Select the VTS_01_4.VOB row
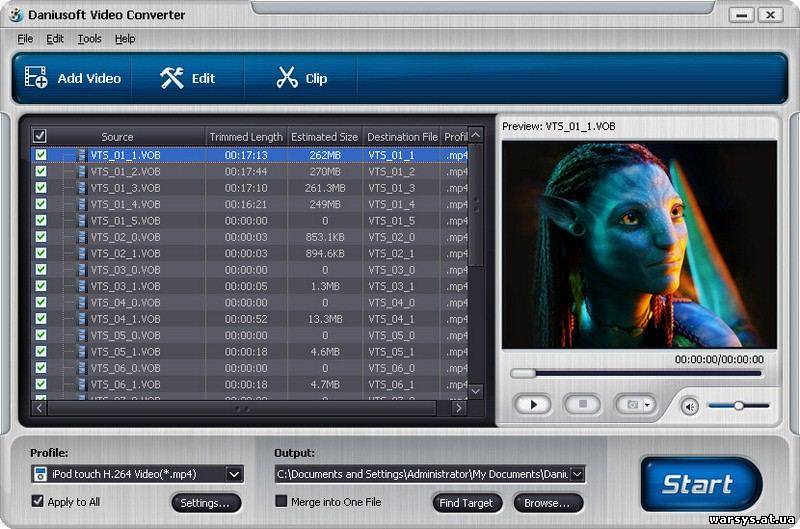The image size is (800, 529). tap(250, 204)
